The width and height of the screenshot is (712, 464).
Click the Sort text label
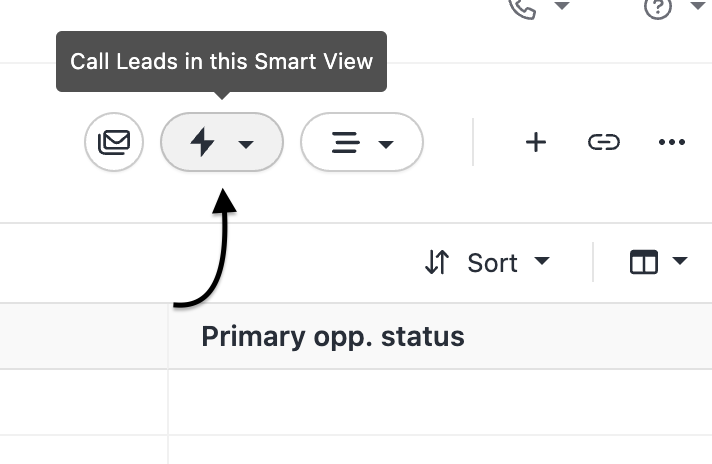(492, 263)
